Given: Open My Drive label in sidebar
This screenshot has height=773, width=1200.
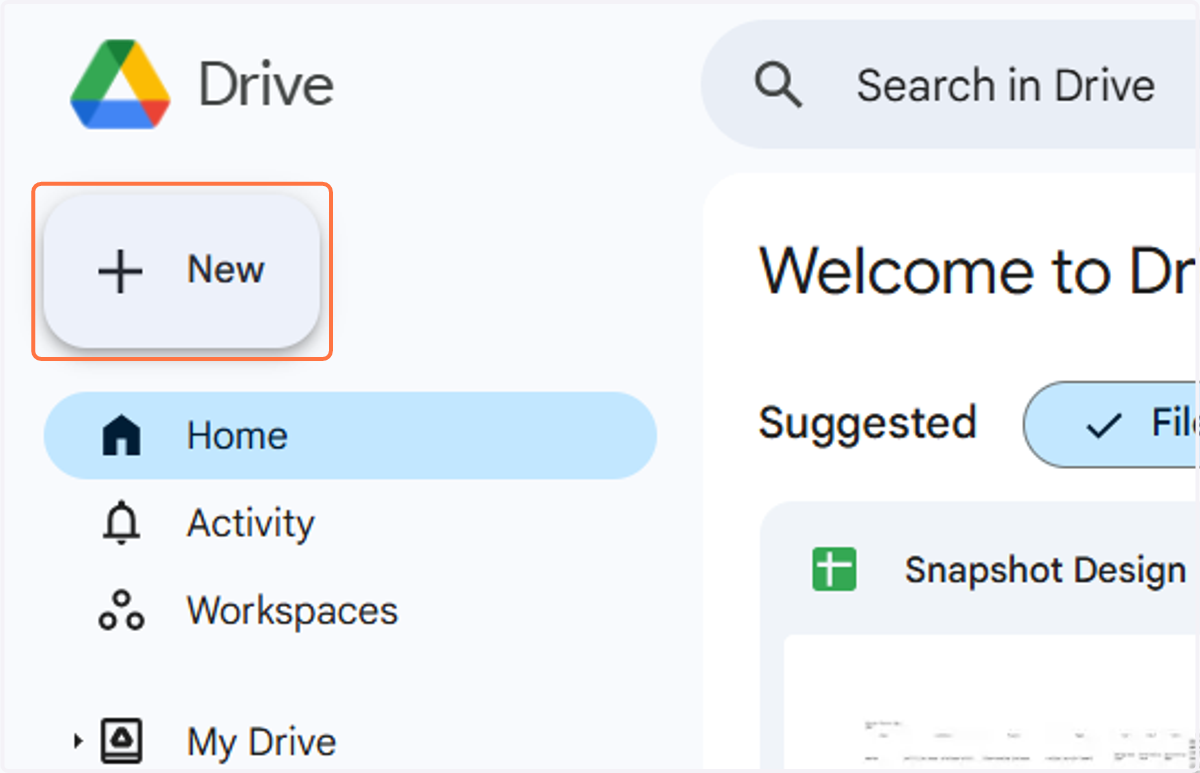Looking at the screenshot, I should pos(262,742).
